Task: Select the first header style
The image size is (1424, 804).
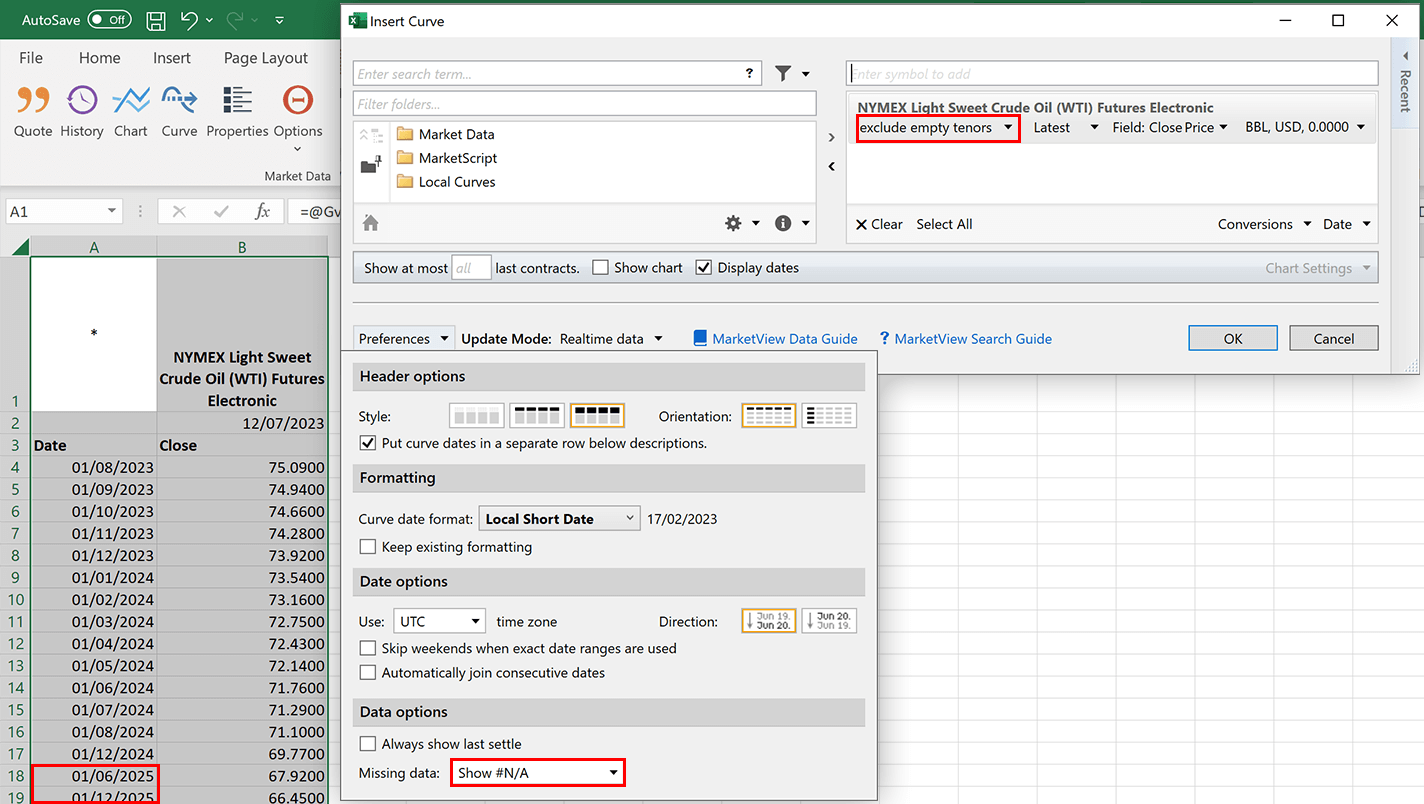Action: pos(477,415)
